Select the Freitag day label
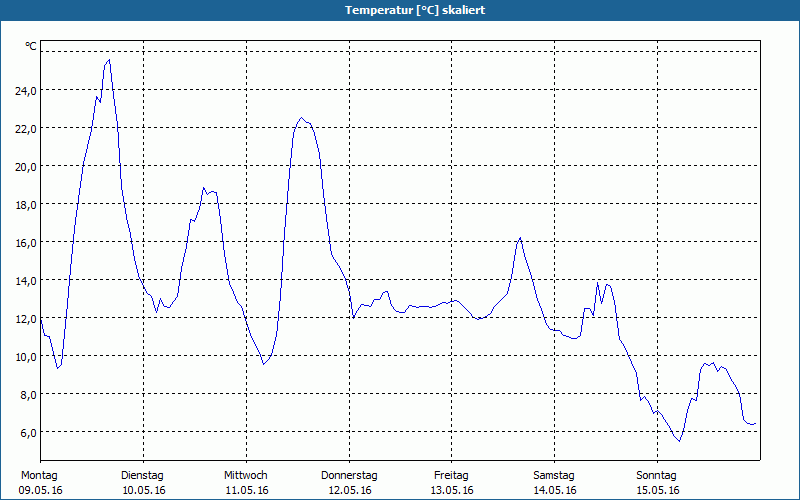Image resolution: width=800 pixels, height=500 pixels. coord(451,476)
